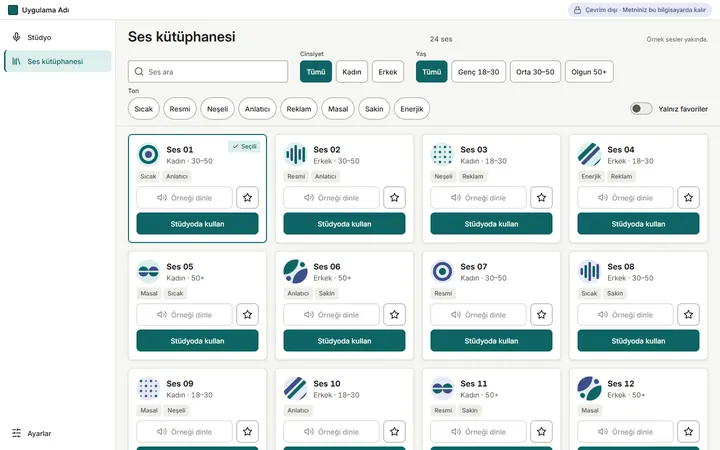The image size is (720, 450).
Task: Select Tümü under Yaş
Action: point(432,72)
